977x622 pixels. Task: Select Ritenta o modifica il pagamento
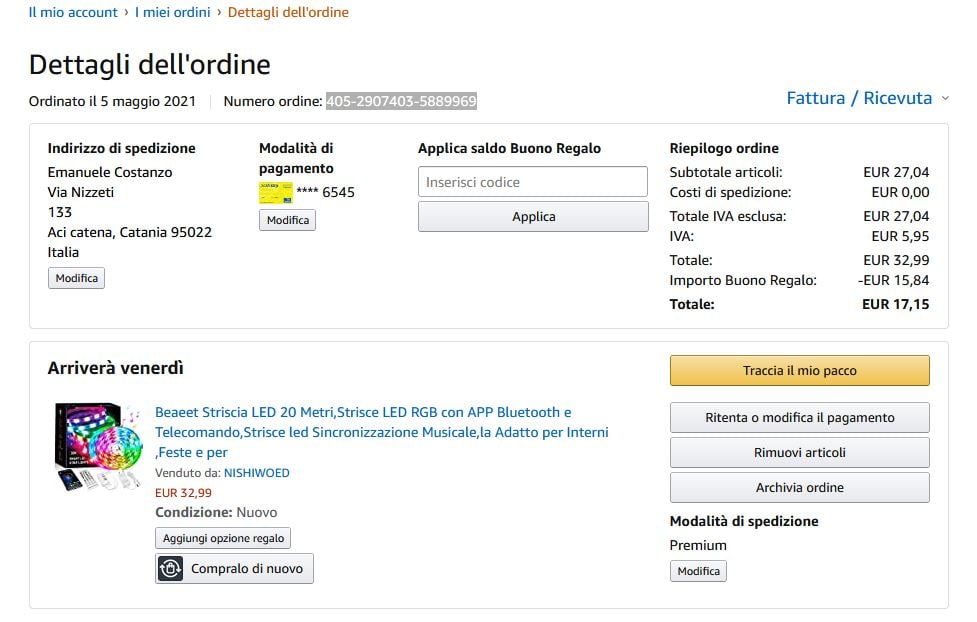pyautogui.click(x=799, y=418)
